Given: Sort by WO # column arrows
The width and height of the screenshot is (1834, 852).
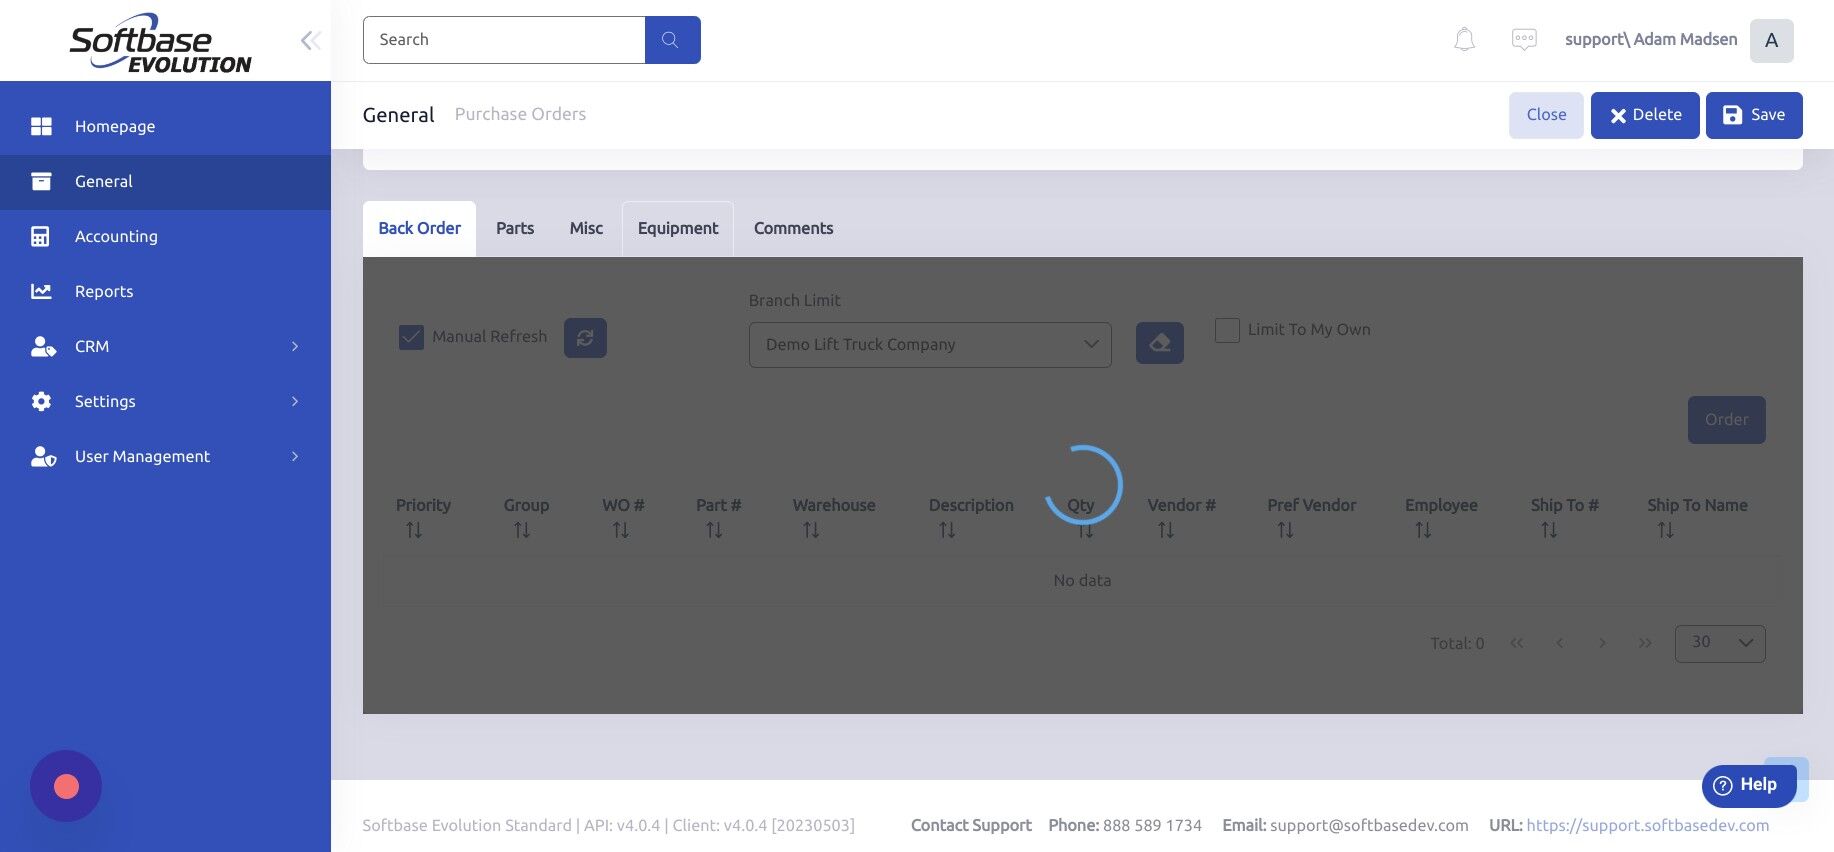Looking at the screenshot, I should point(621,530).
